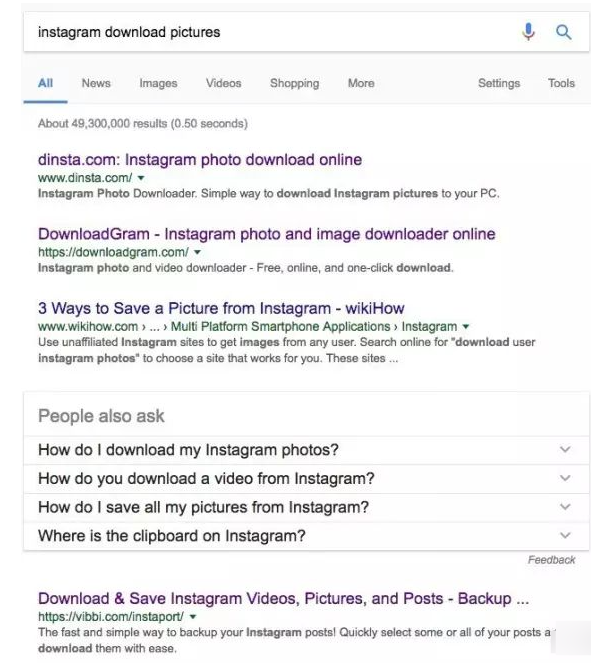591x663 pixels.
Task: Open dropdown arrow next to vibbi.com/instaport URL
Action: (193, 617)
